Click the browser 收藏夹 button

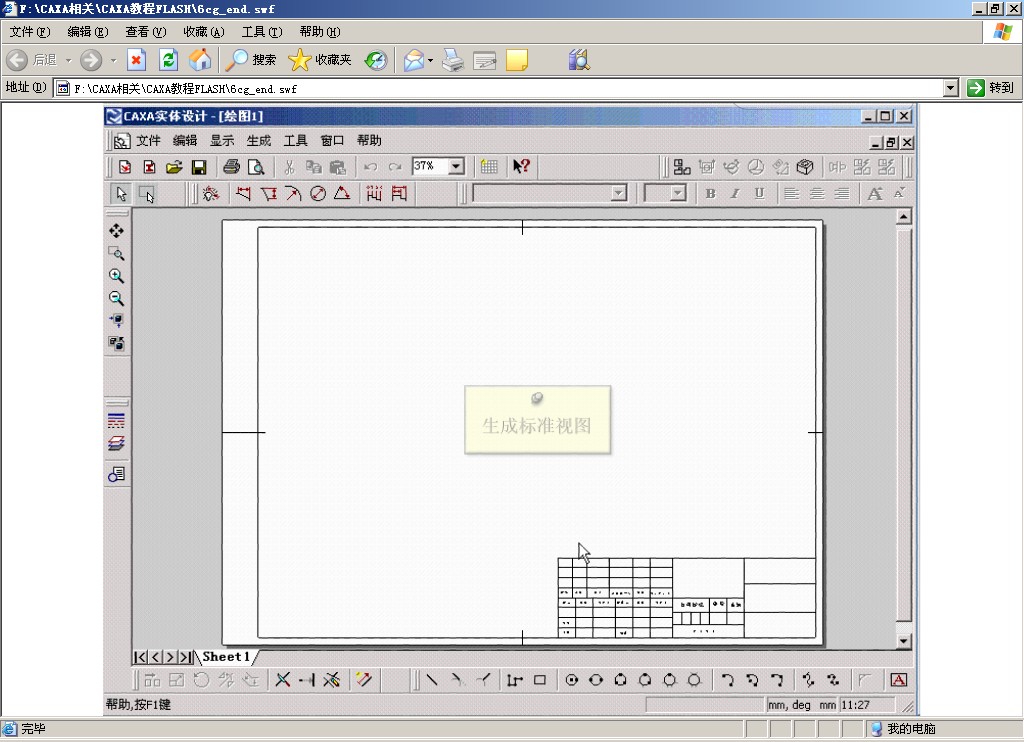pyautogui.click(x=320, y=60)
